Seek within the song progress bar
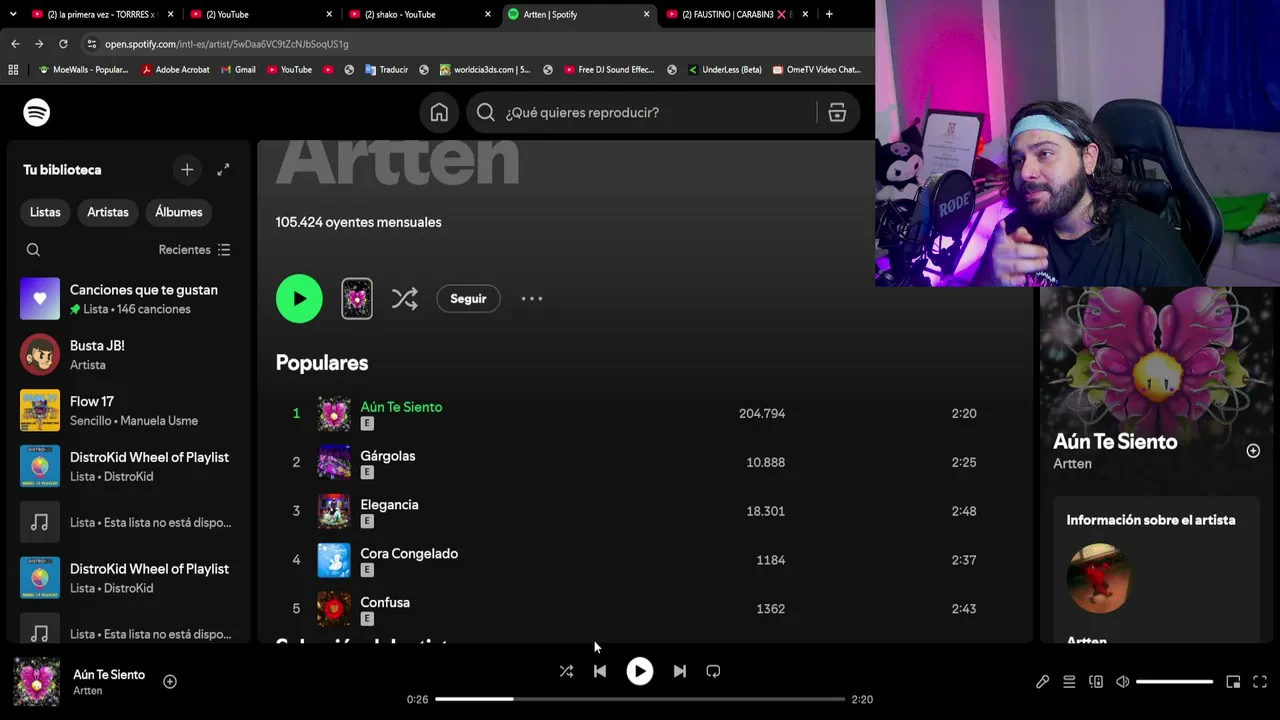Image resolution: width=1280 pixels, height=720 pixels. click(640, 699)
